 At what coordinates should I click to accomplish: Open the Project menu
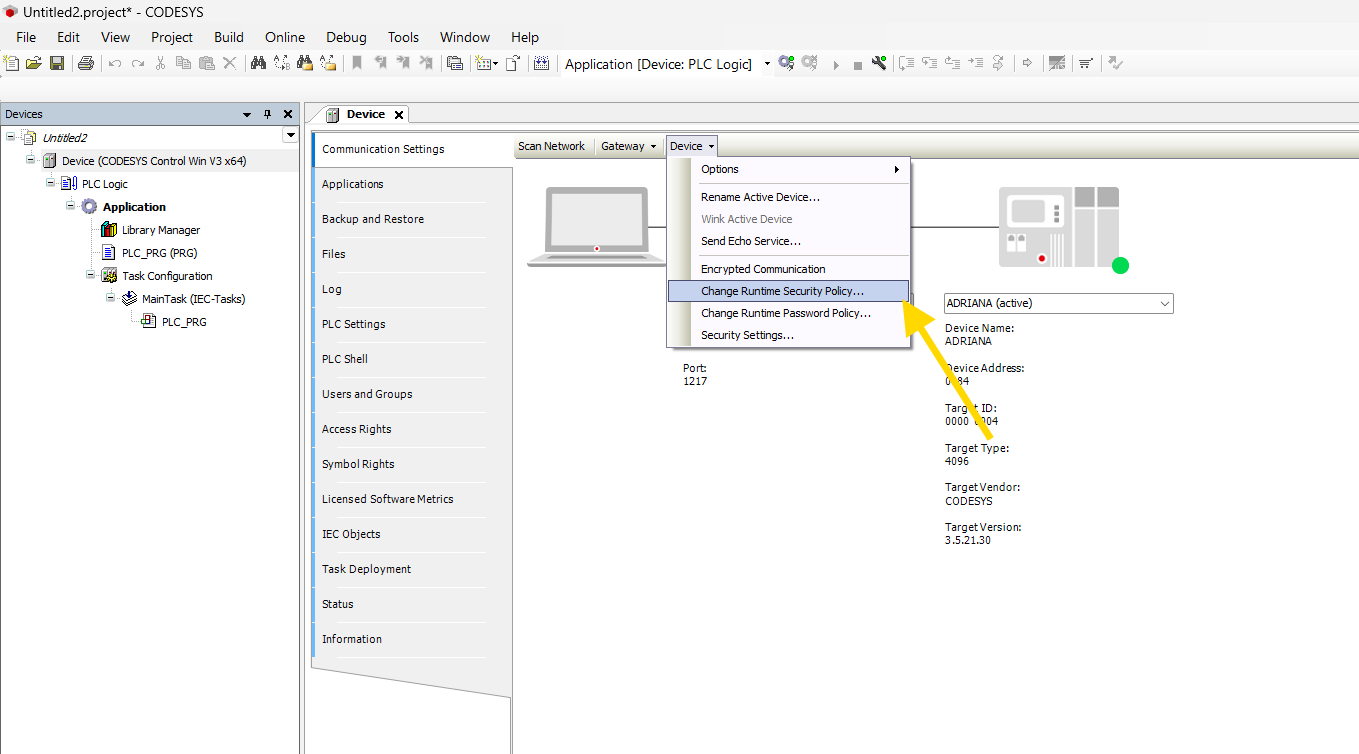point(172,37)
